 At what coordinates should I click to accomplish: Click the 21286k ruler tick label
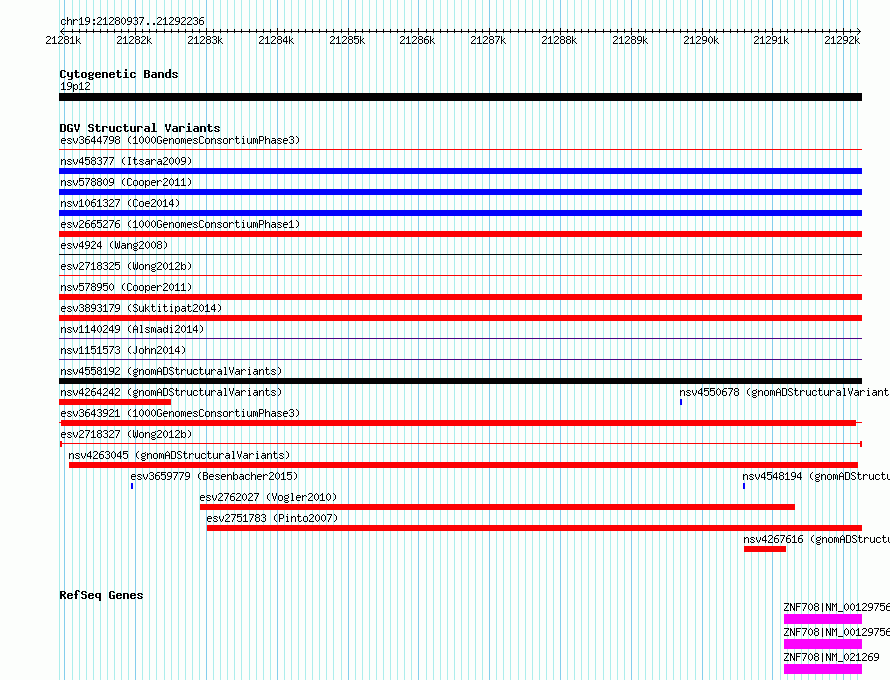(x=417, y=40)
